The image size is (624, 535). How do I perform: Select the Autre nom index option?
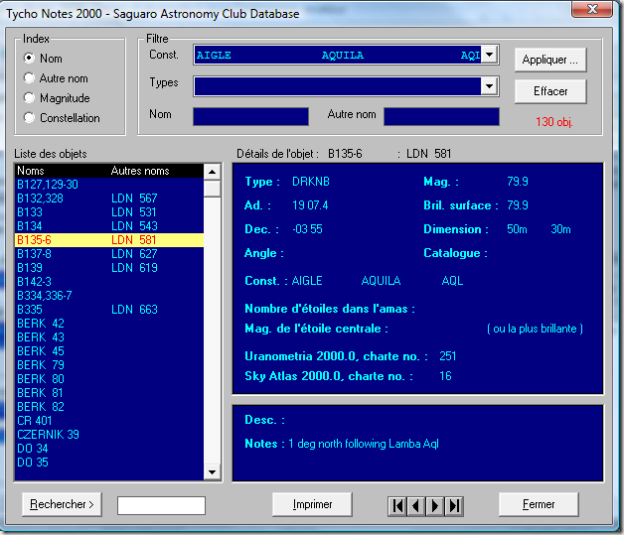coord(30,78)
